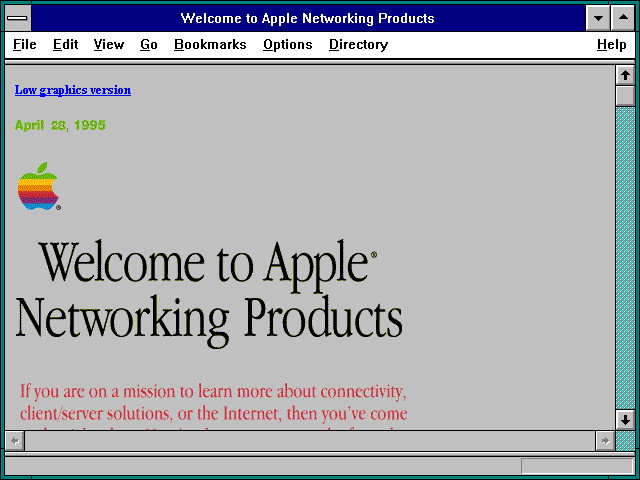Image resolution: width=640 pixels, height=480 pixels.
Task: Click the Welcome to Apple Networking Products banner
Action: coord(209,292)
